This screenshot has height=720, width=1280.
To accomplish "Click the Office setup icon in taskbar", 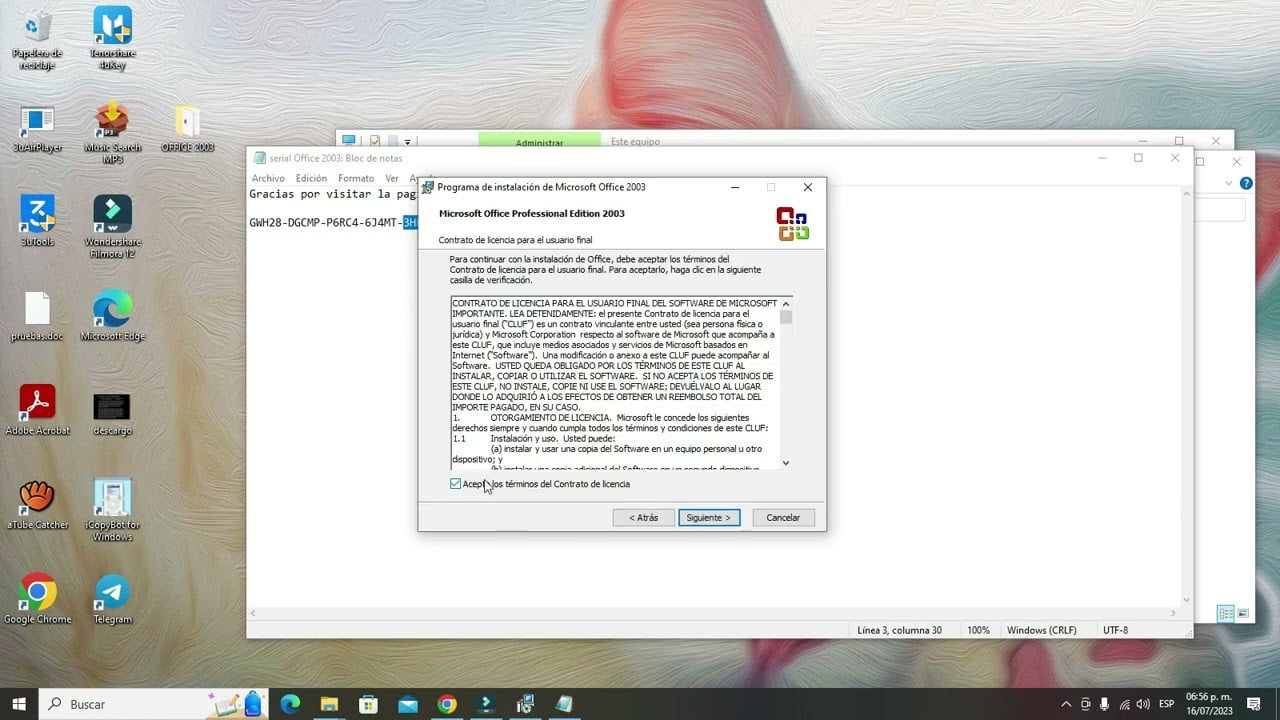I will click(x=524, y=704).
